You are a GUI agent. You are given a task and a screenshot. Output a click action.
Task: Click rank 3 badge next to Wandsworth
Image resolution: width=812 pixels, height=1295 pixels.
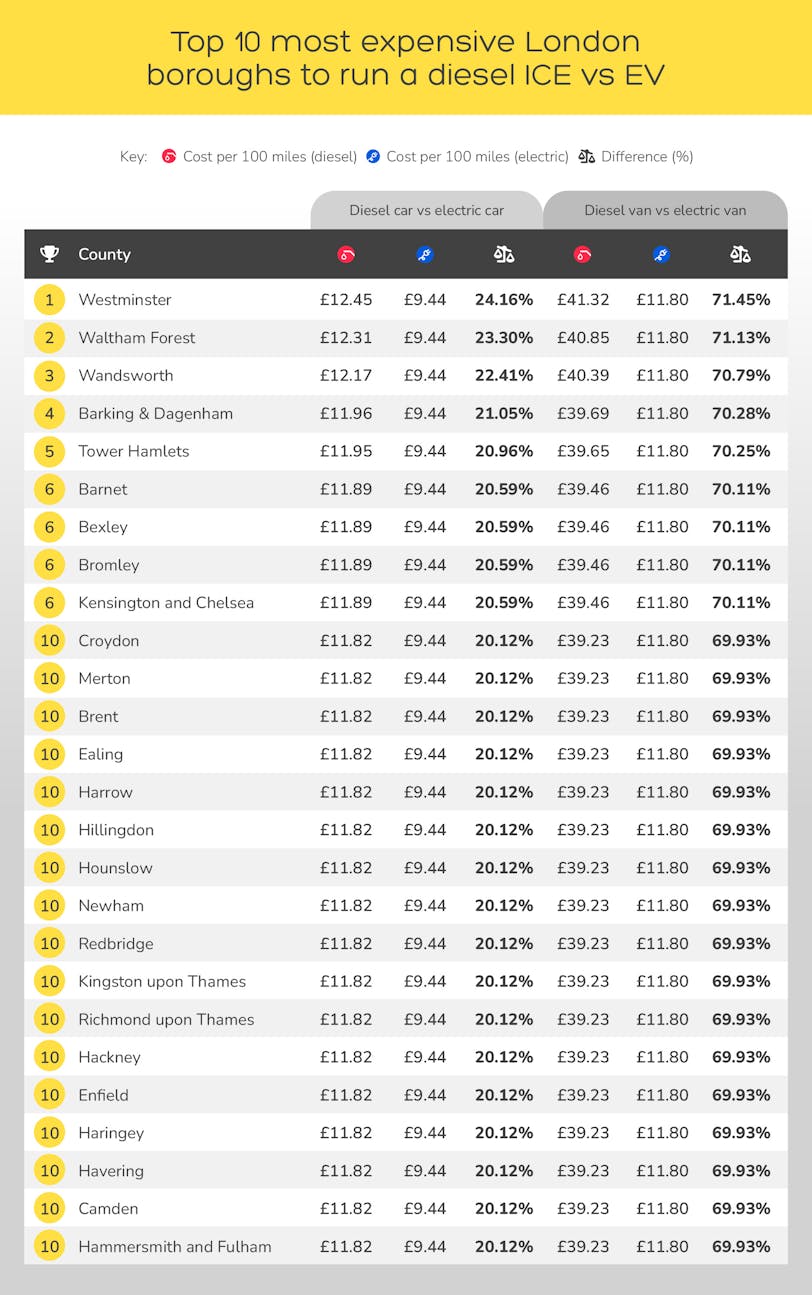click(49, 376)
